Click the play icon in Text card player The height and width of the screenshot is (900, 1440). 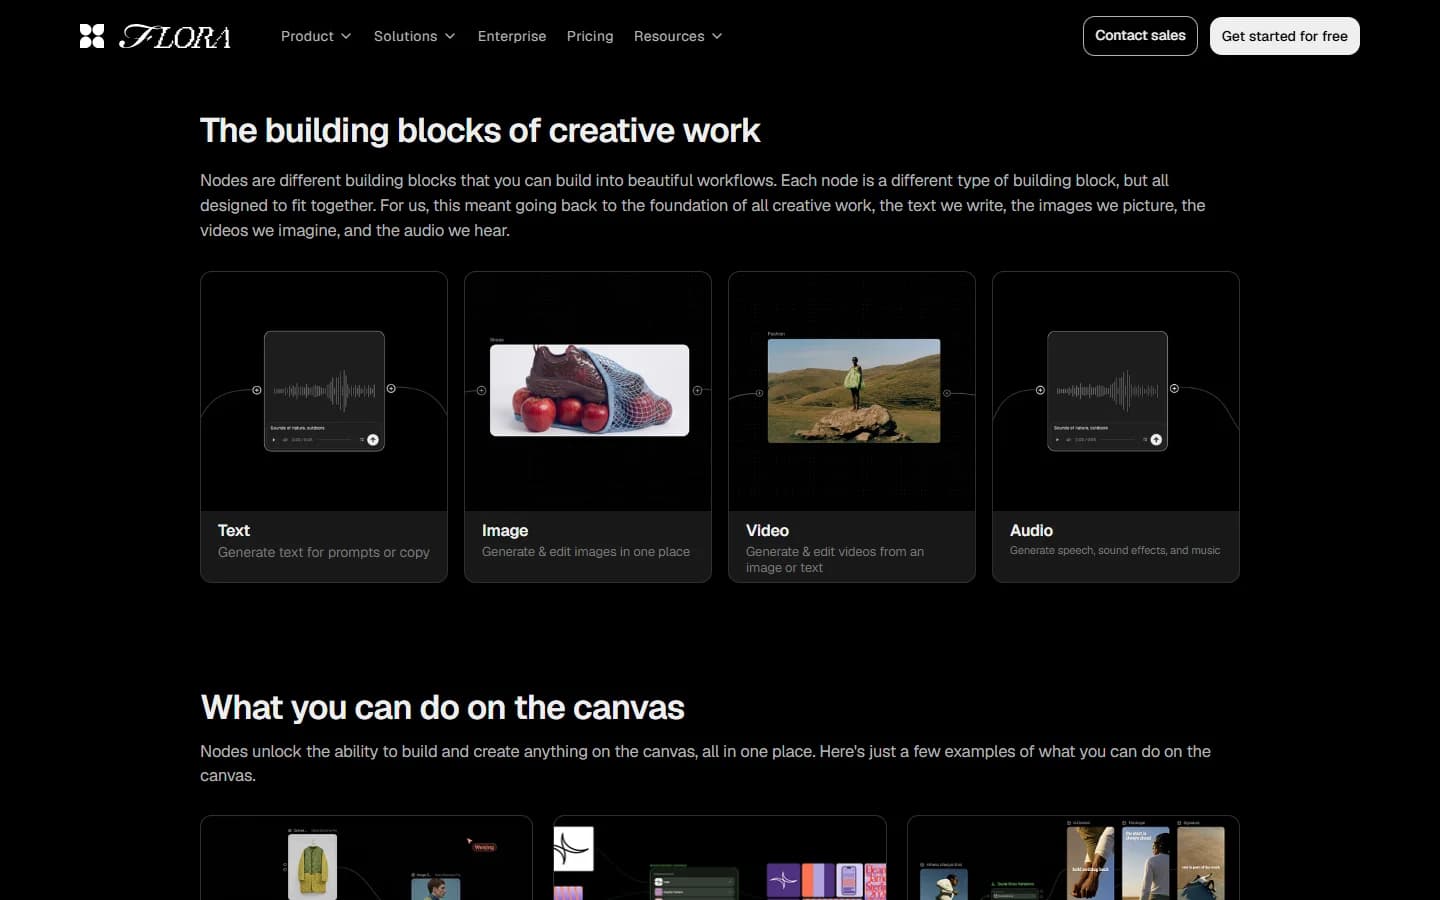[x=274, y=440]
